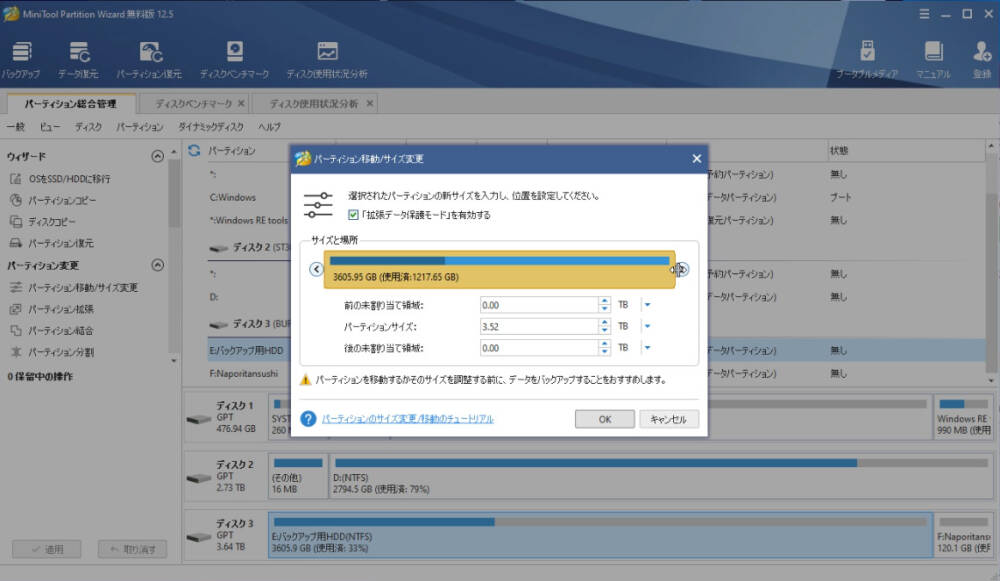Viewport: 1000px width, 581px height.
Task: Open the ビュー menu
Action: (50, 127)
